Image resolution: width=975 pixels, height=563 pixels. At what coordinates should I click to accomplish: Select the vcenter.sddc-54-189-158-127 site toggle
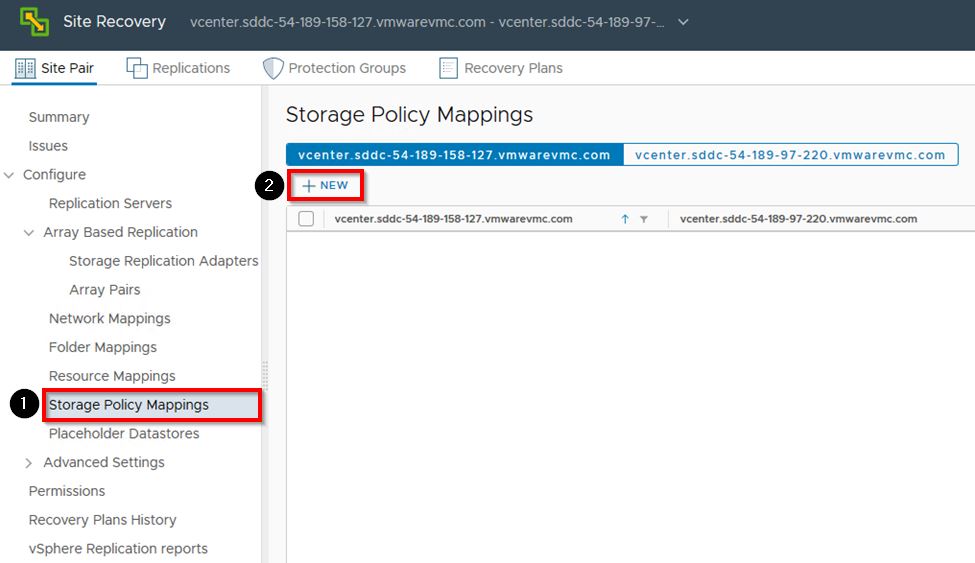[455, 155]
